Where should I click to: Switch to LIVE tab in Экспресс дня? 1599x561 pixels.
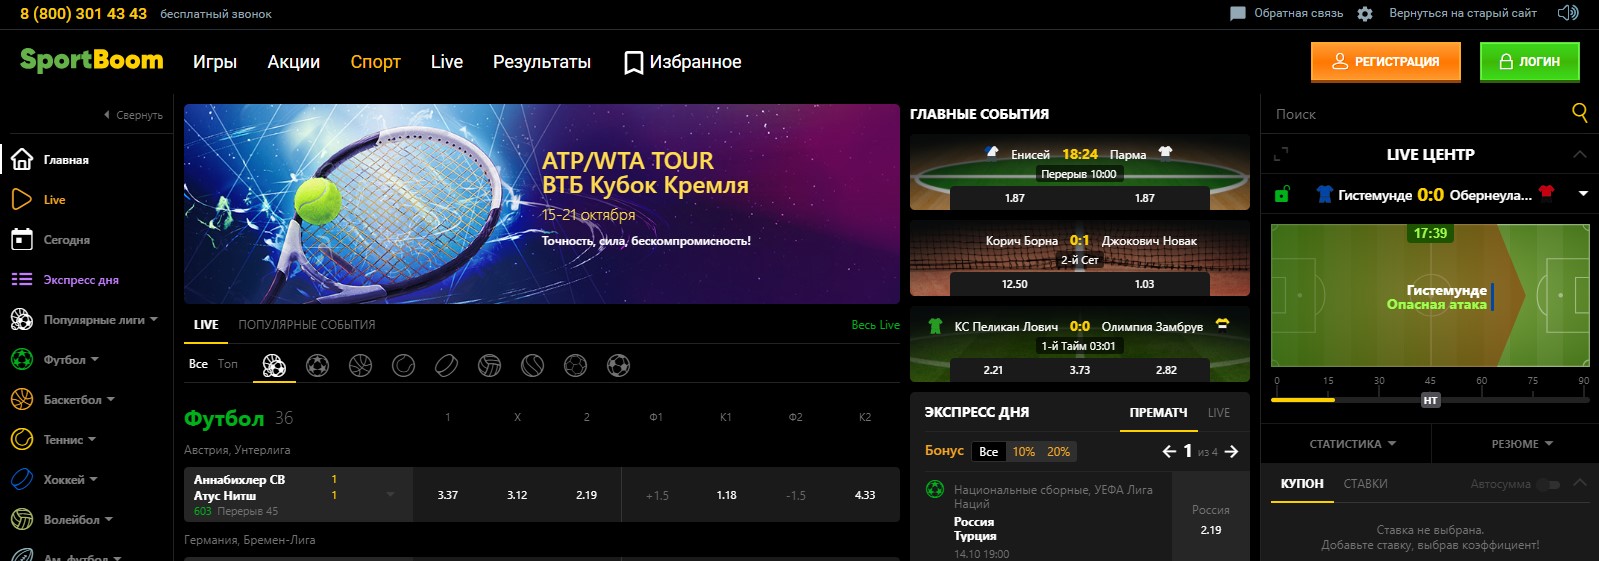(1219, 413)
